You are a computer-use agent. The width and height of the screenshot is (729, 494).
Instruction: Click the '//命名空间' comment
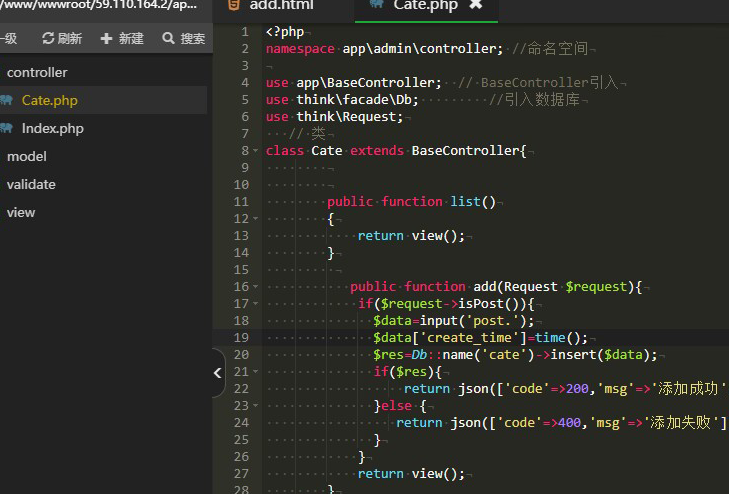tap(550, 48)
